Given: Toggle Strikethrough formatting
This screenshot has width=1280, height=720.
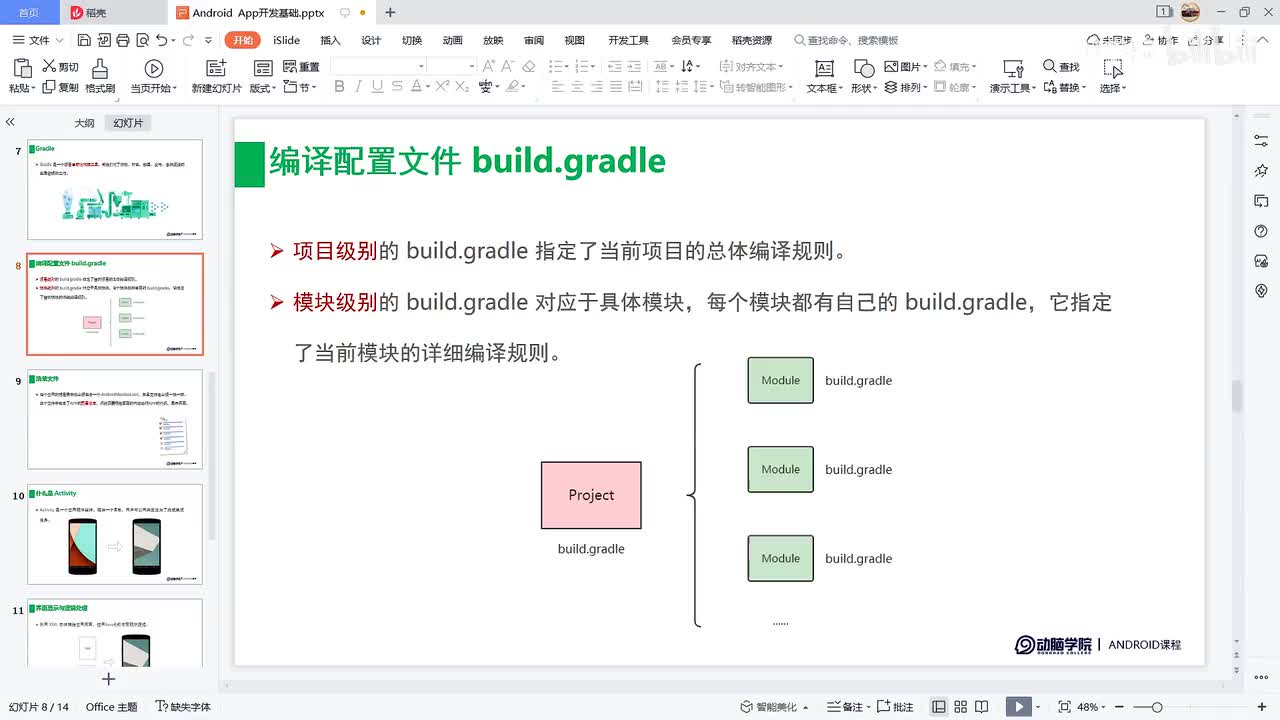Looking at the screenshot, I should point(396,87).
